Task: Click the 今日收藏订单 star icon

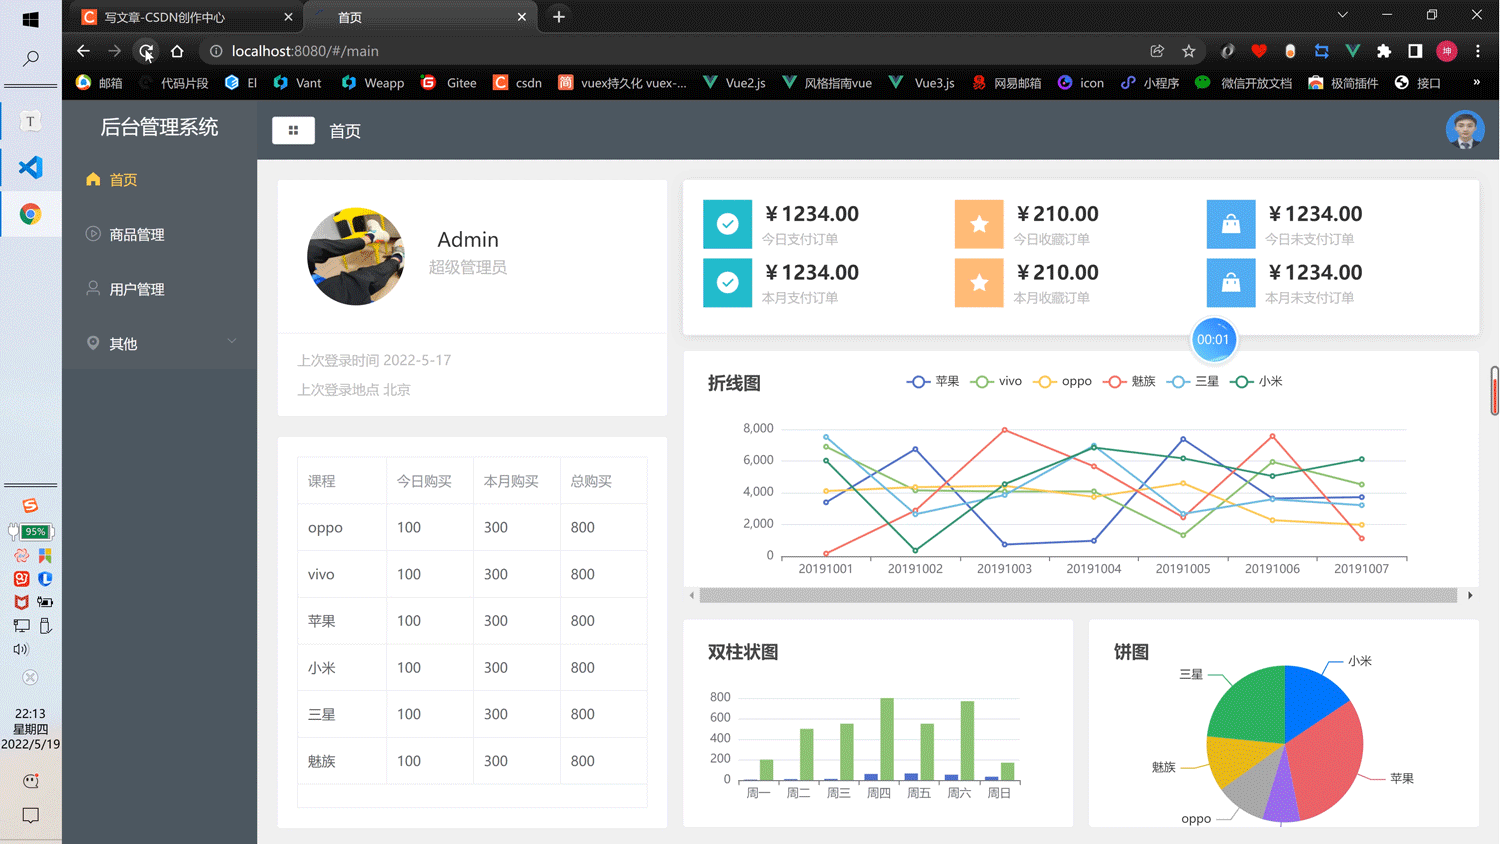Action: coord(979,224)
